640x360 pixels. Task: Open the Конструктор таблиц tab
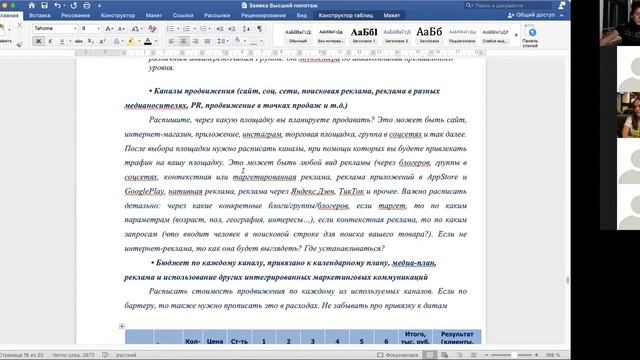(x=346, y=15)
